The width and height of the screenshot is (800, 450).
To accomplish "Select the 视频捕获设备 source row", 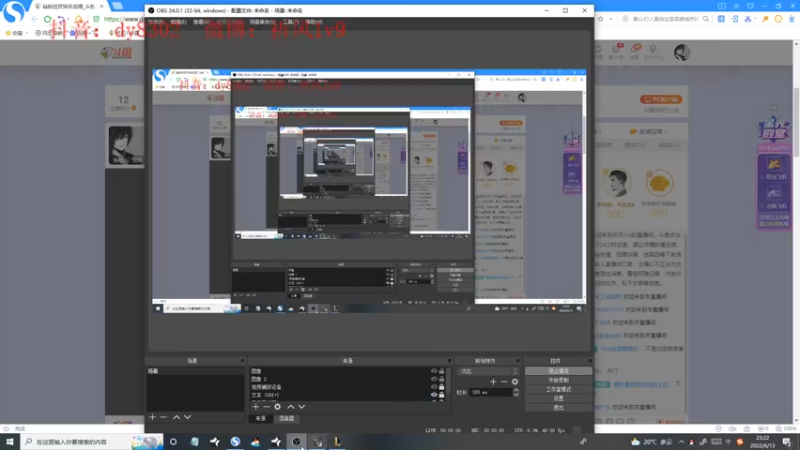I will (x=347, y=387).
